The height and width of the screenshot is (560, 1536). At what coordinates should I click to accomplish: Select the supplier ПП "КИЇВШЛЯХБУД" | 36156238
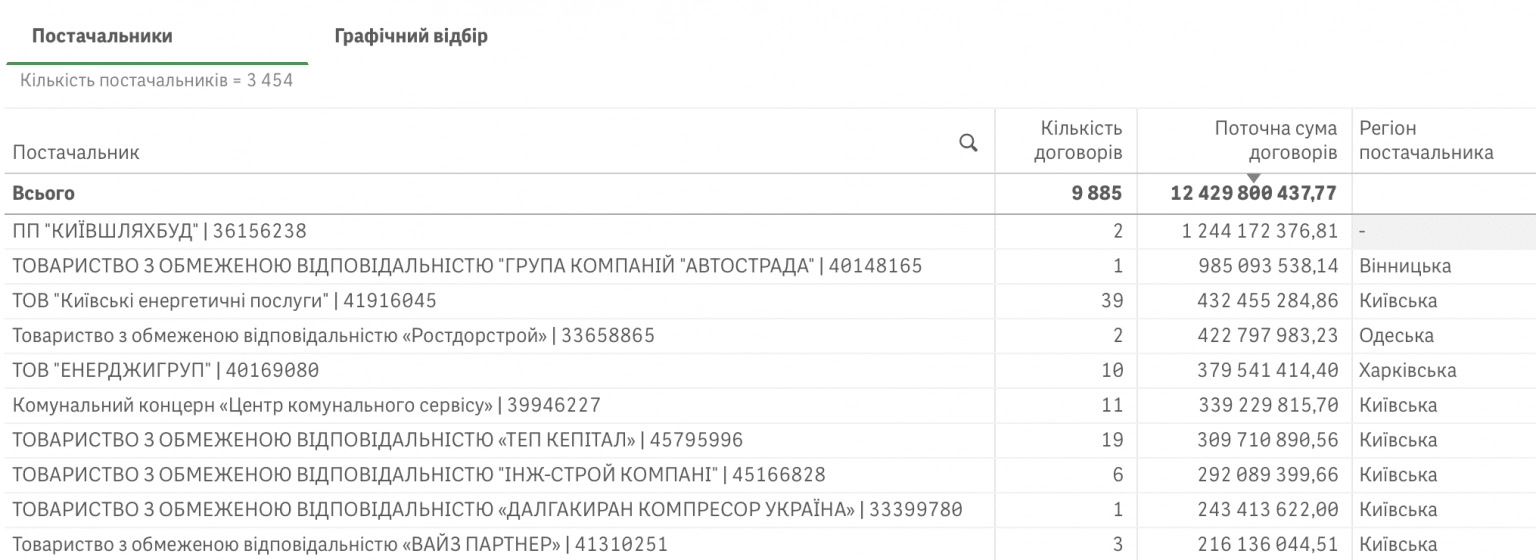click(159, 231)
